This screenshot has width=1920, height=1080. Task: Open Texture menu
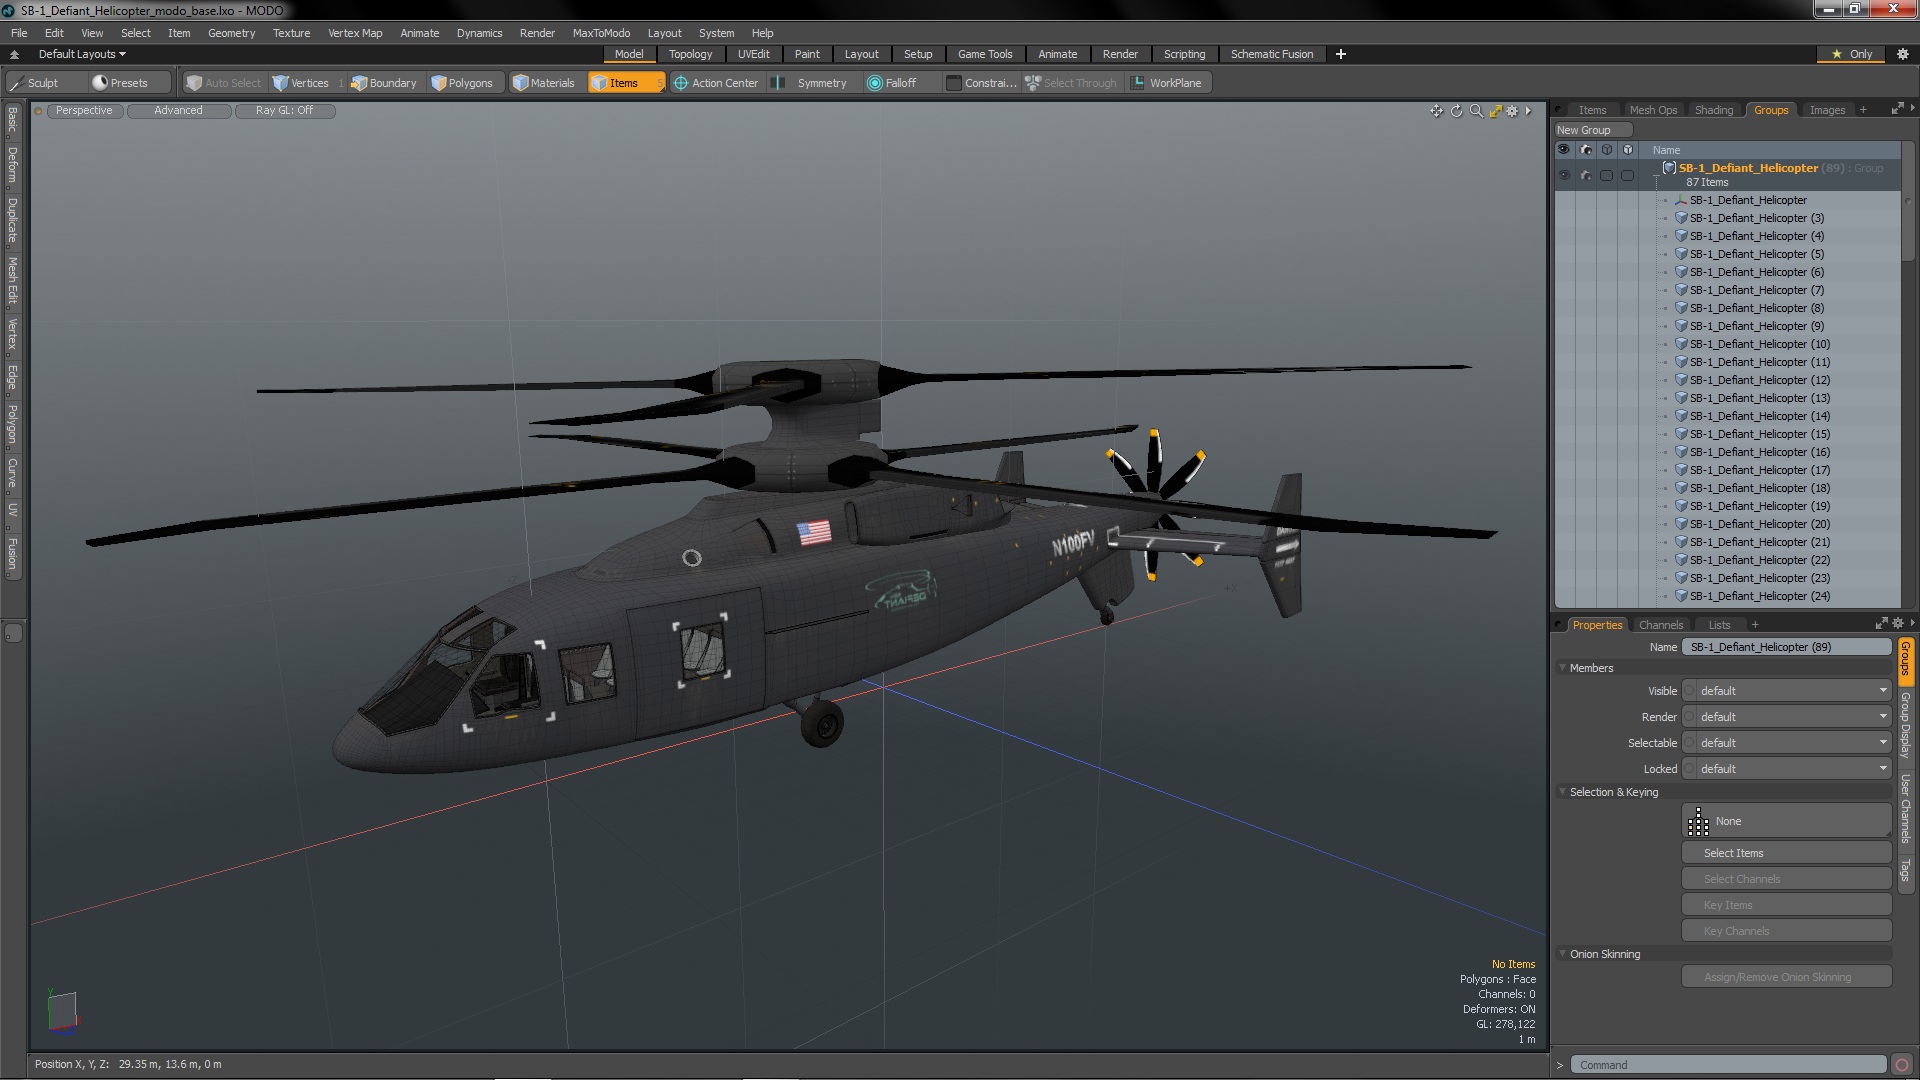(291, 33)
